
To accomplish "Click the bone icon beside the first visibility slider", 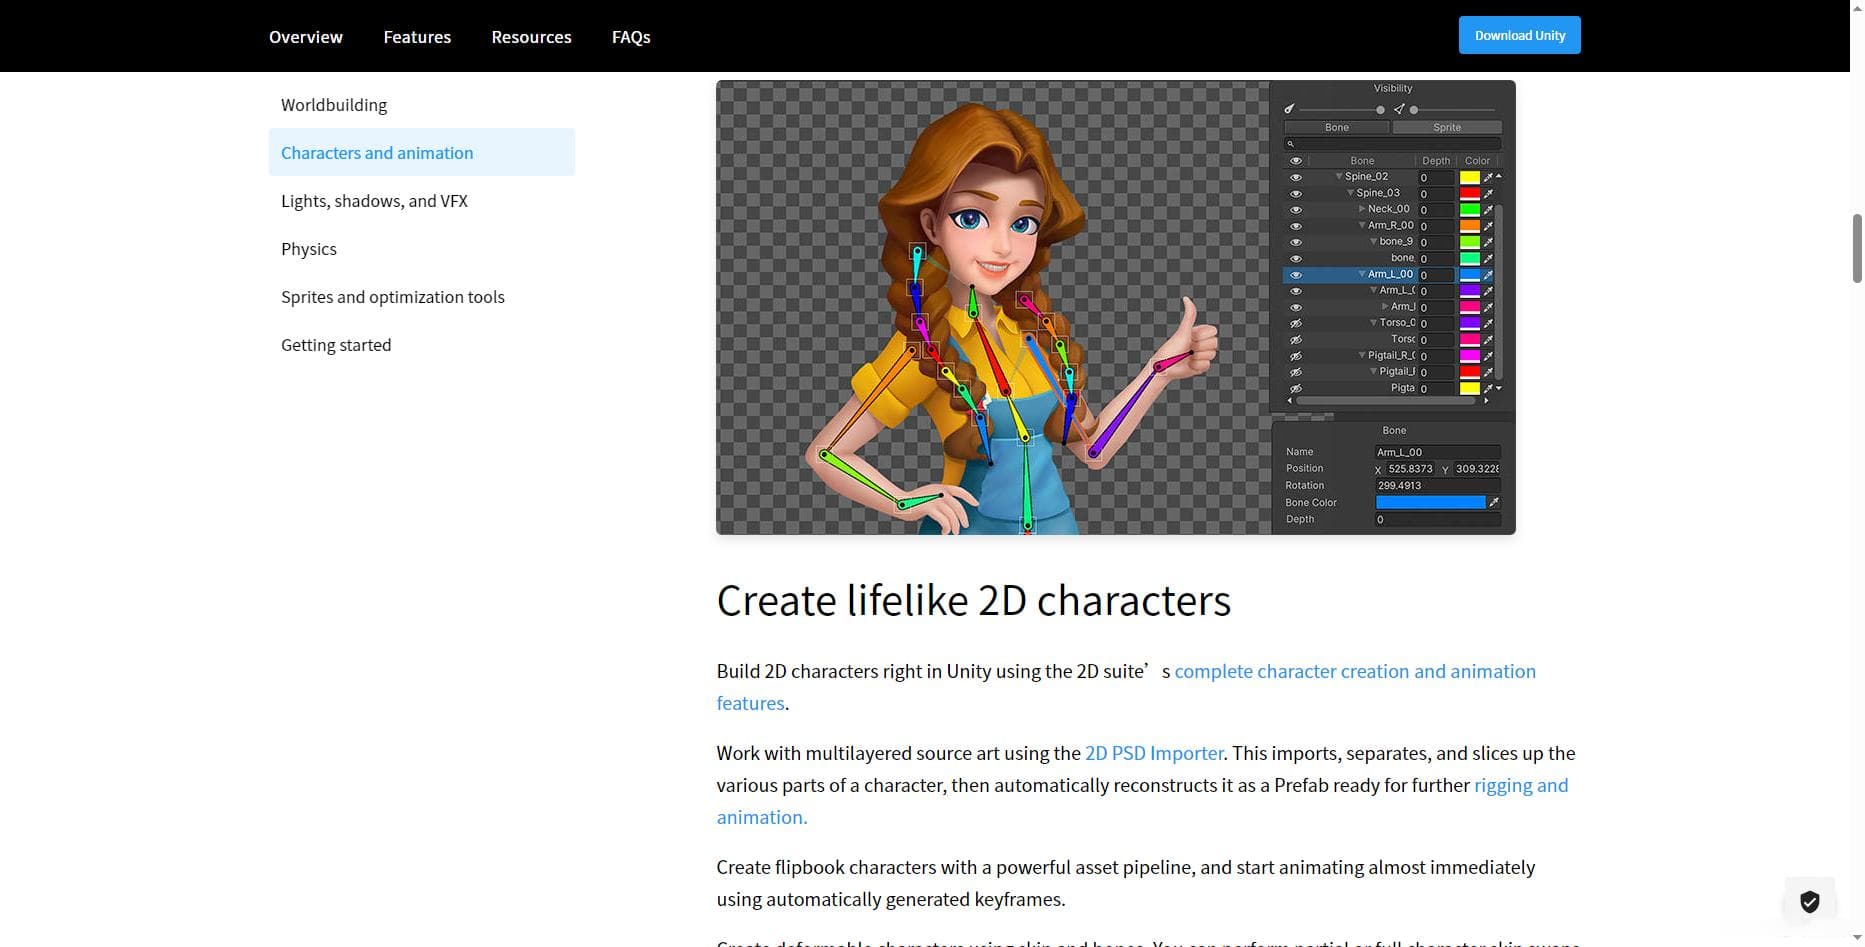I will pyautogui.click(x=1289, y=109).
